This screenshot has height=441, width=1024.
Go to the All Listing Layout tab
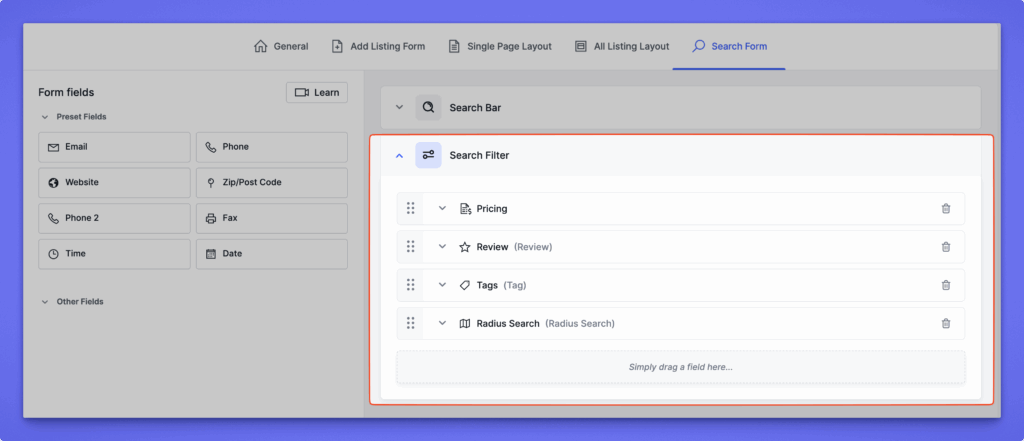point(621,46)
